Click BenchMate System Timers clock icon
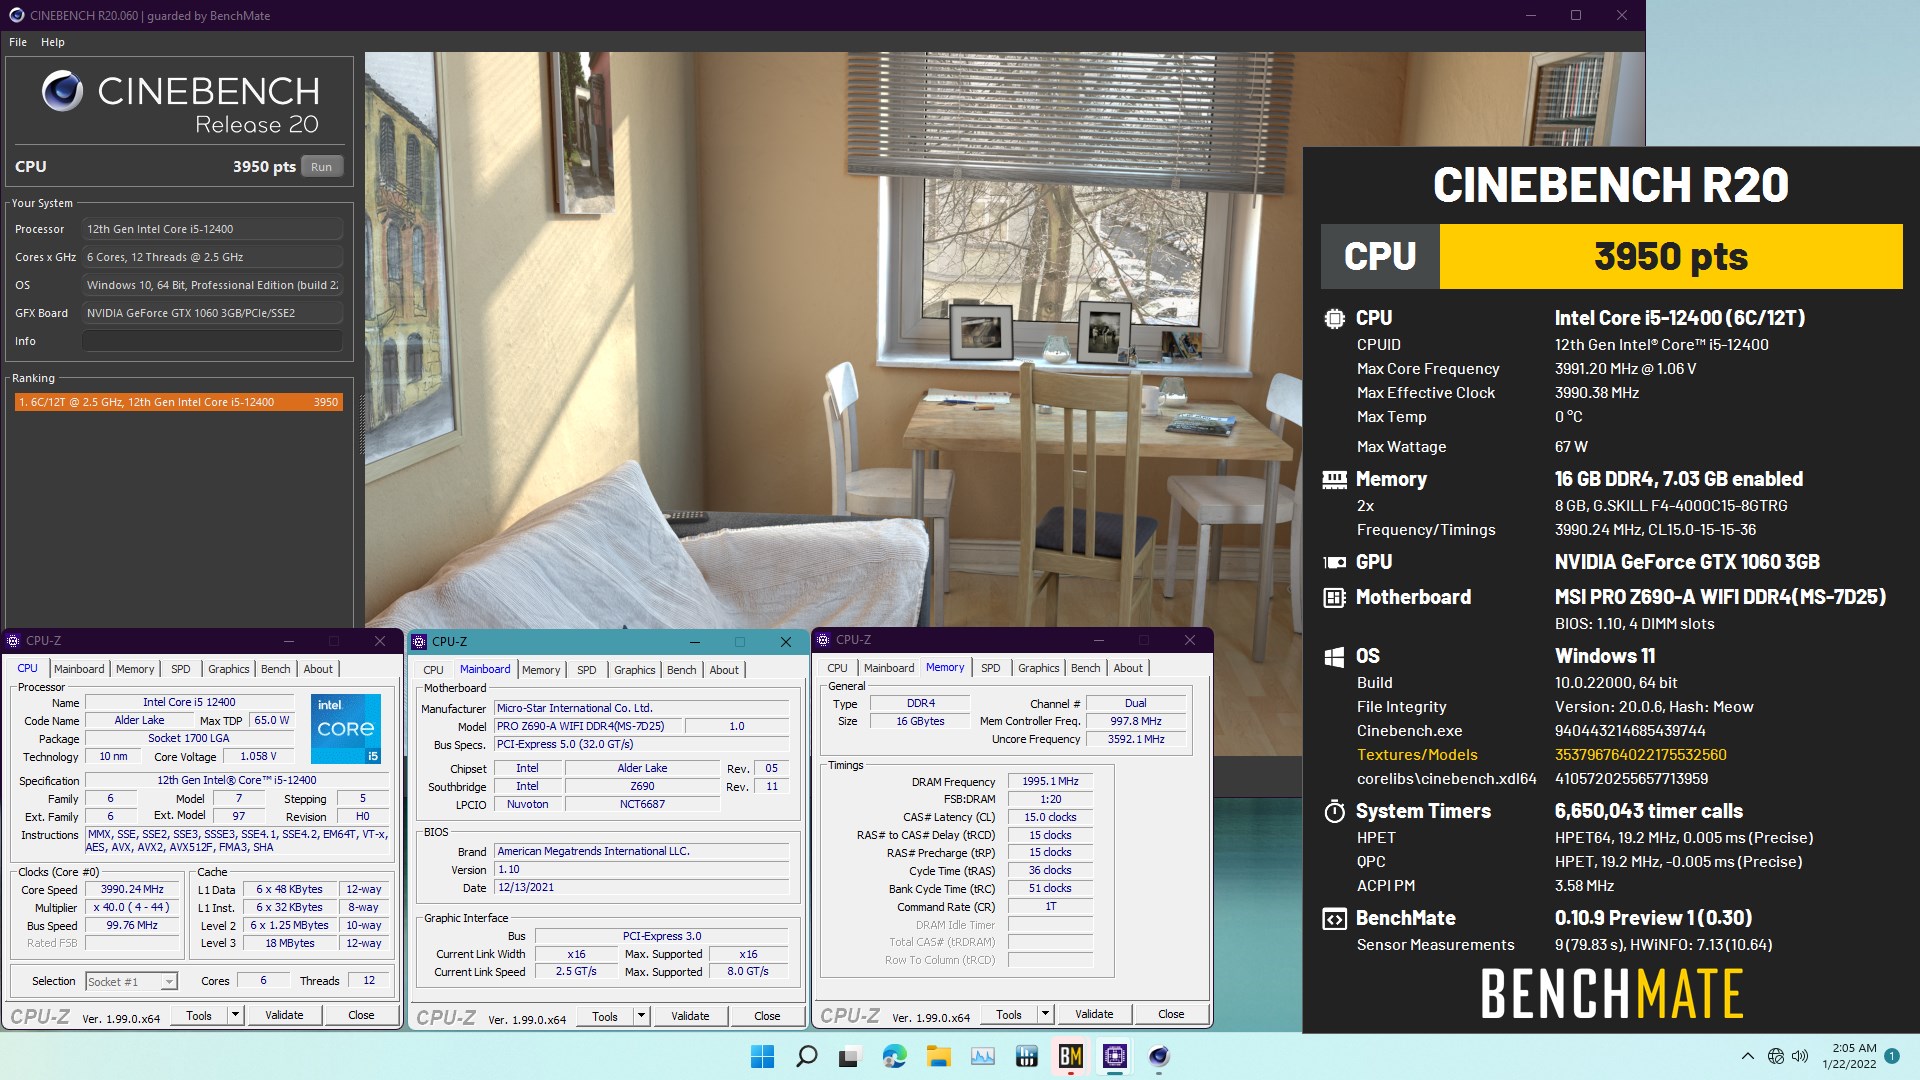The width and height of the screenshot is (1920, 1080). pyautogui.click(x=1334, y=812)
